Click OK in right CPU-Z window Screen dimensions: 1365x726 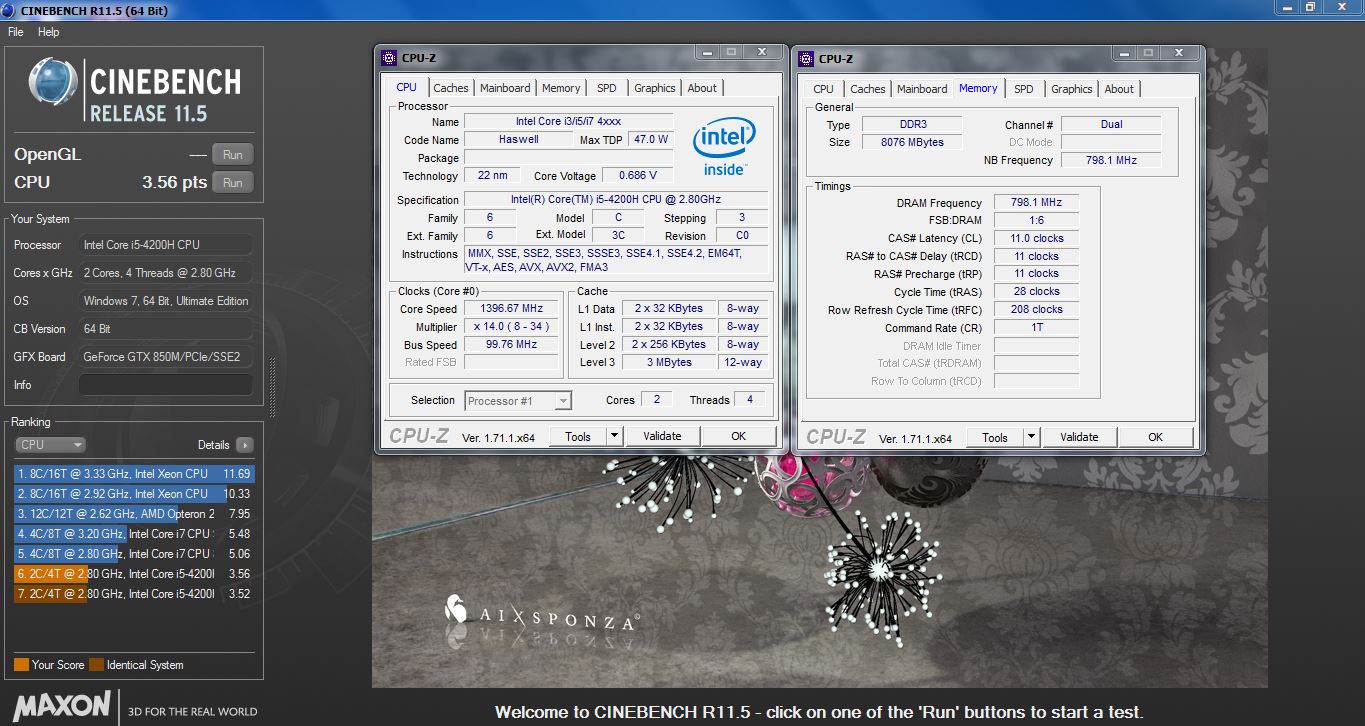pyautogui.click(x=1156, y=437)
